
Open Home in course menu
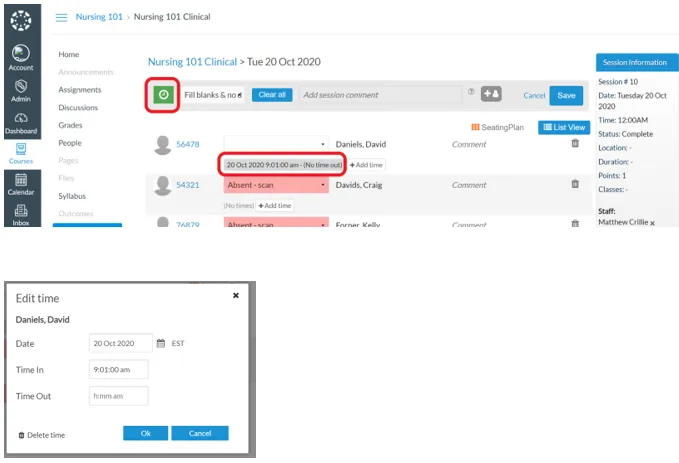point(69,55)
